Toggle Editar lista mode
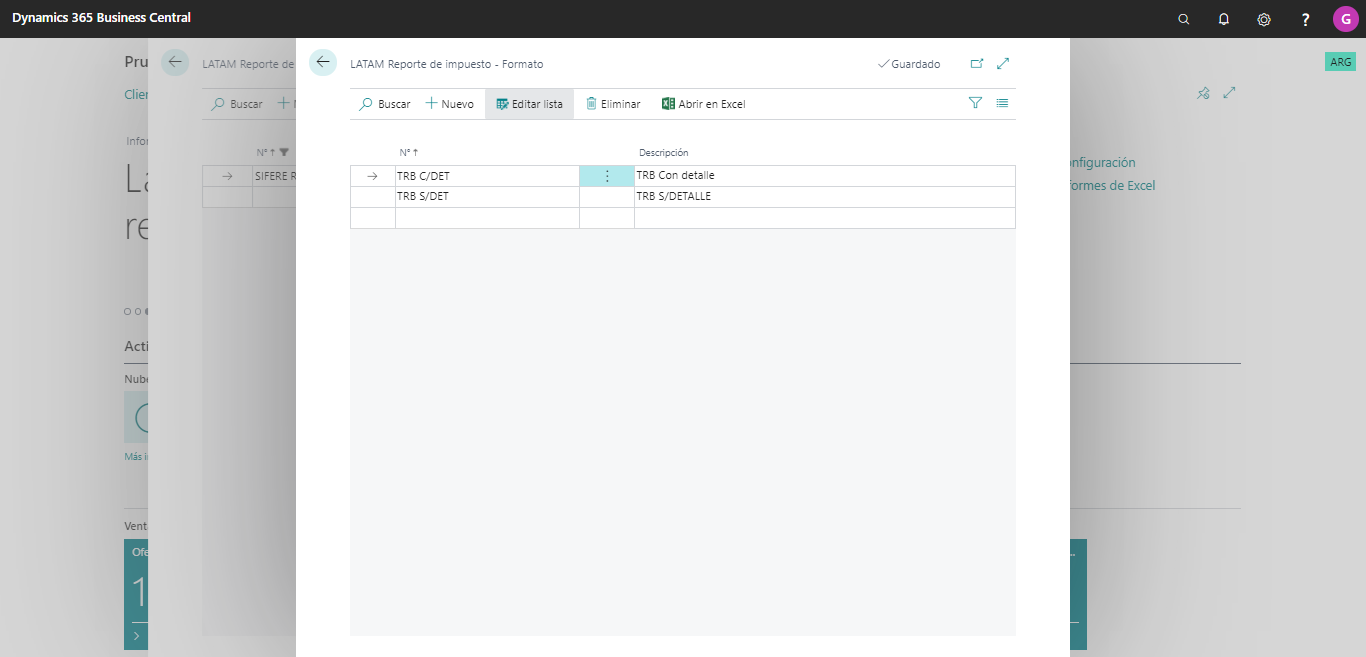Image resolution: width=1366 pixels, height=657 pixels. coord(529,104)
